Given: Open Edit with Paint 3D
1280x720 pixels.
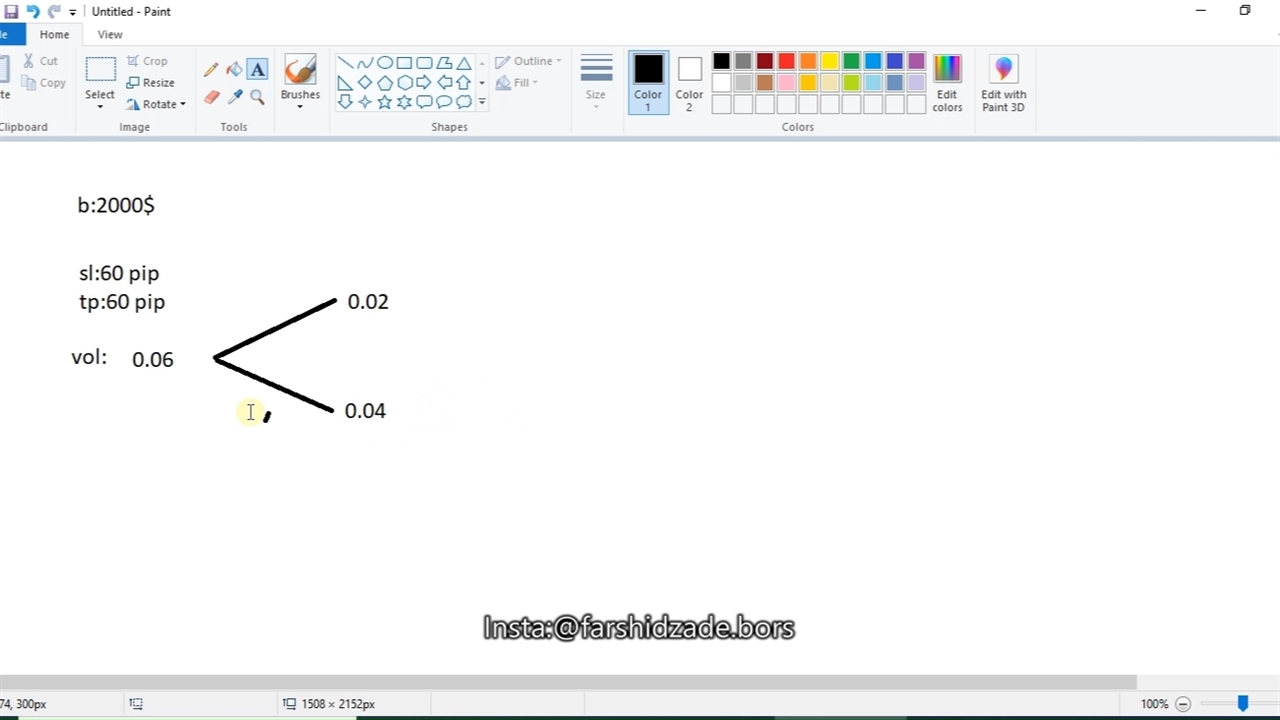Looking at the screenshot, I should 1003,82.
